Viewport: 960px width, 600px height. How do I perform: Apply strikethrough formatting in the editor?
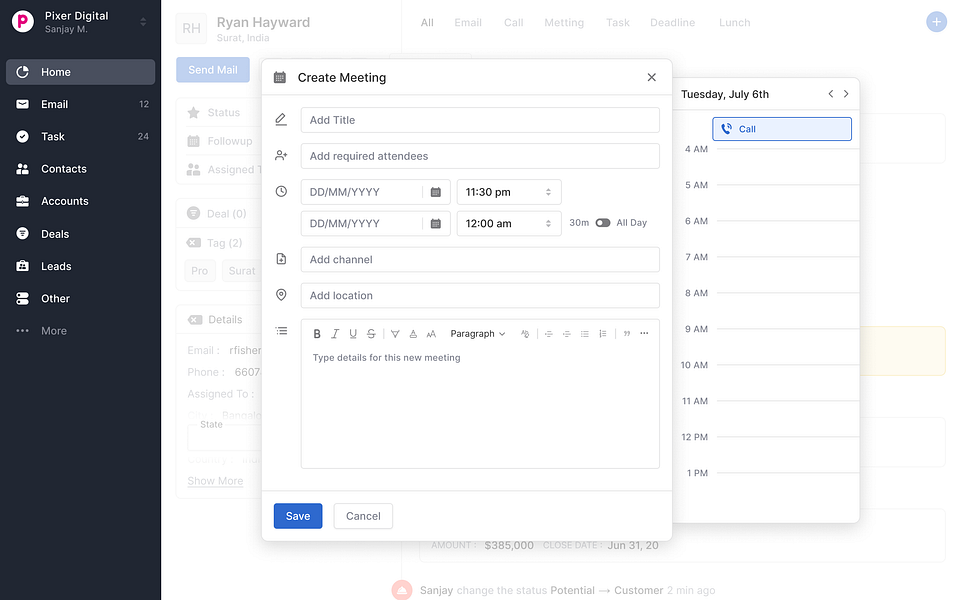point(370,333)
